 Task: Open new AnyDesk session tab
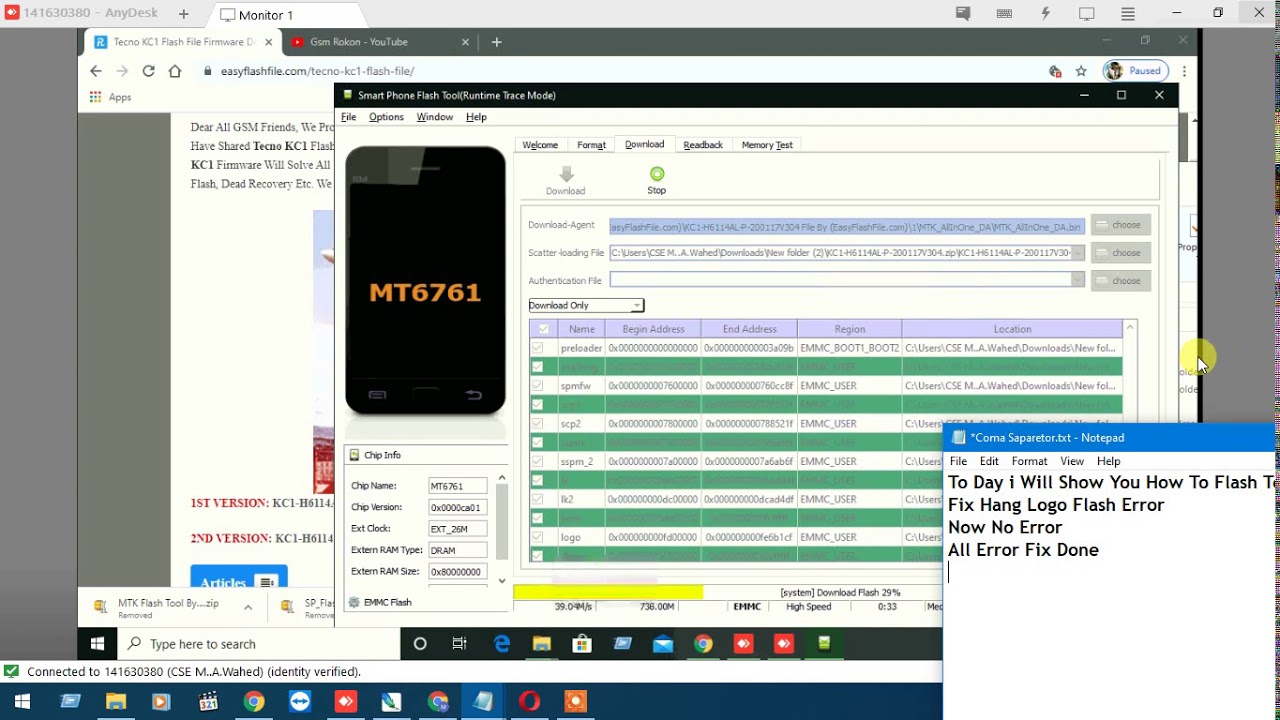point(183,14)
